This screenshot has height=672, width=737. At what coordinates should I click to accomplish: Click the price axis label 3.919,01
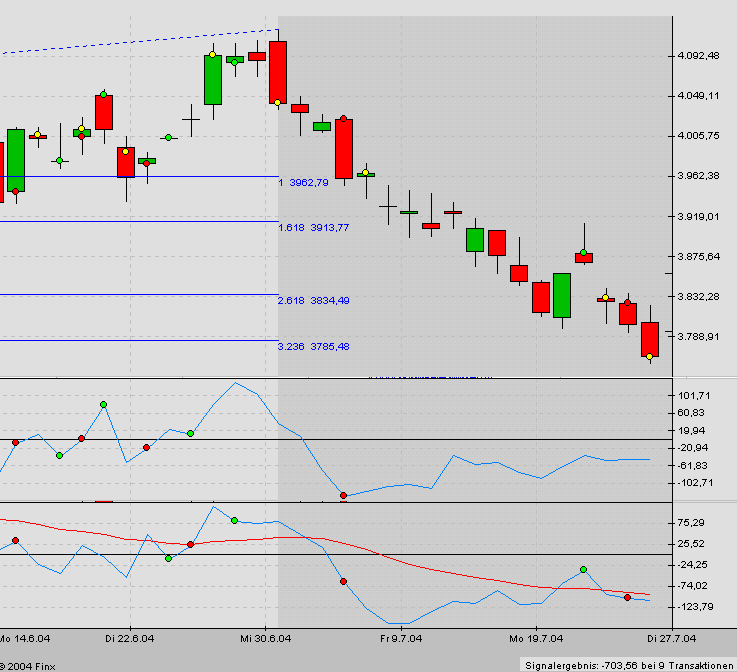(698, 217)
